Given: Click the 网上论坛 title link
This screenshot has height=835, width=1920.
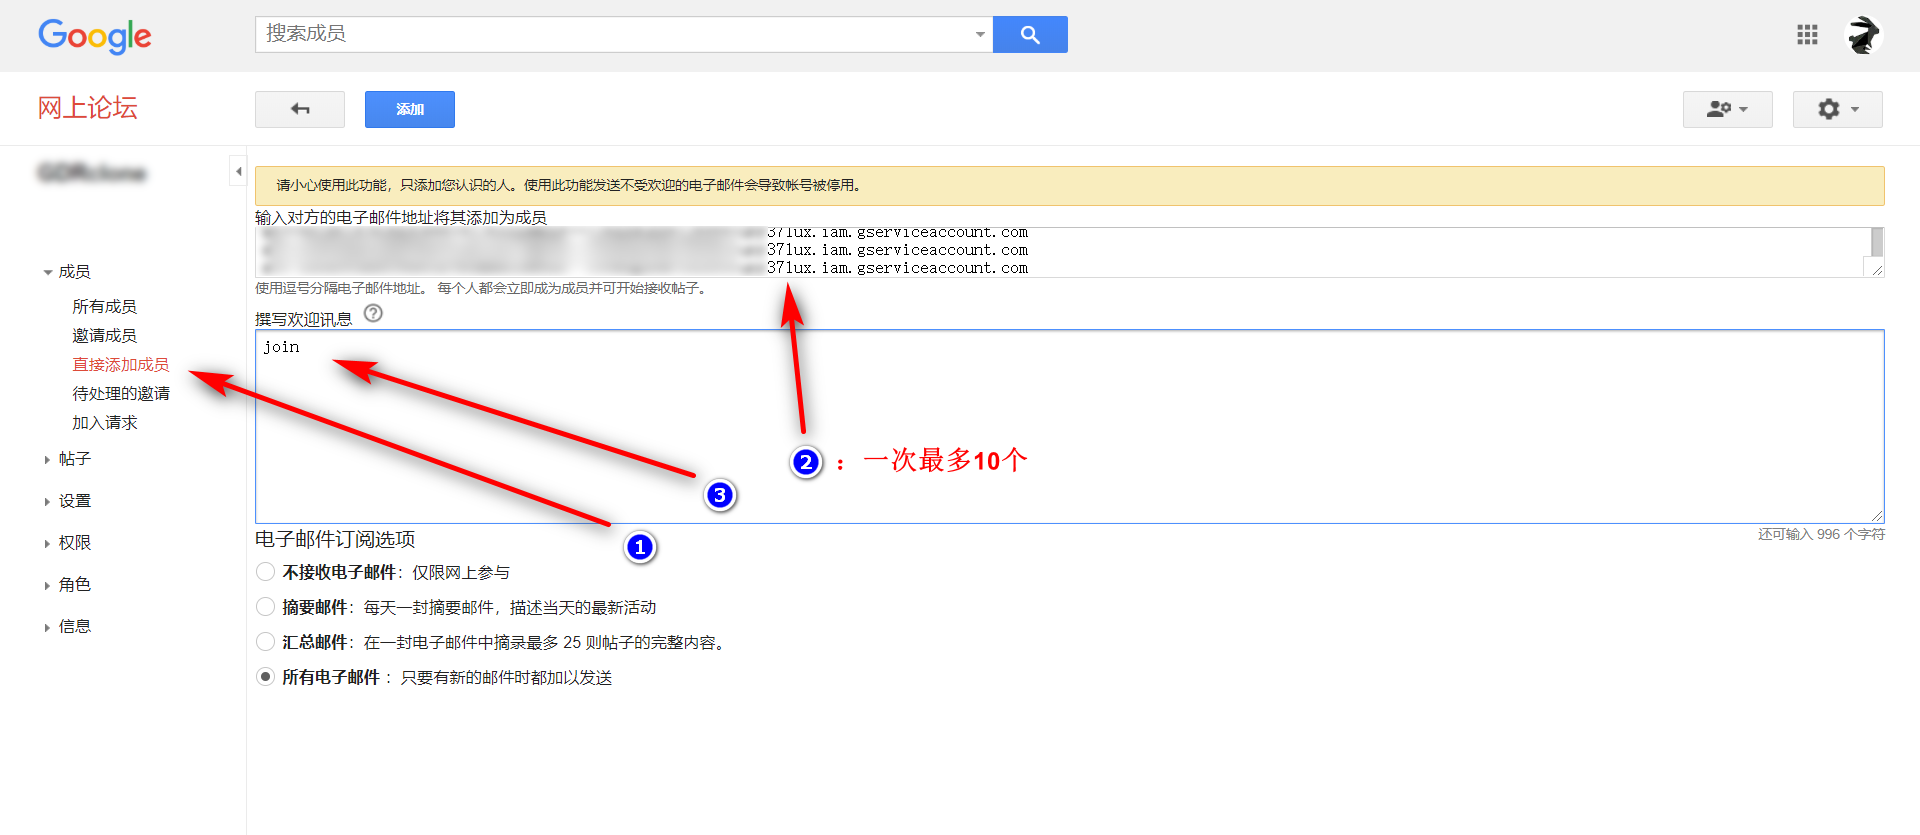Looking at the screenshot, I should pyautogui.click(x=88, y=108).
